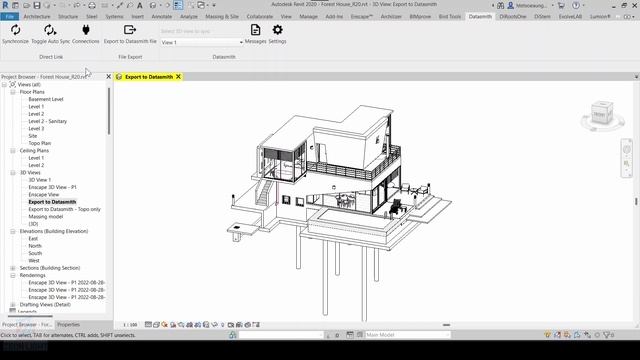Select Massing model in 3D Views
Image resolution: width=640 pixels, height=360 pixels.
pos(46,217)
